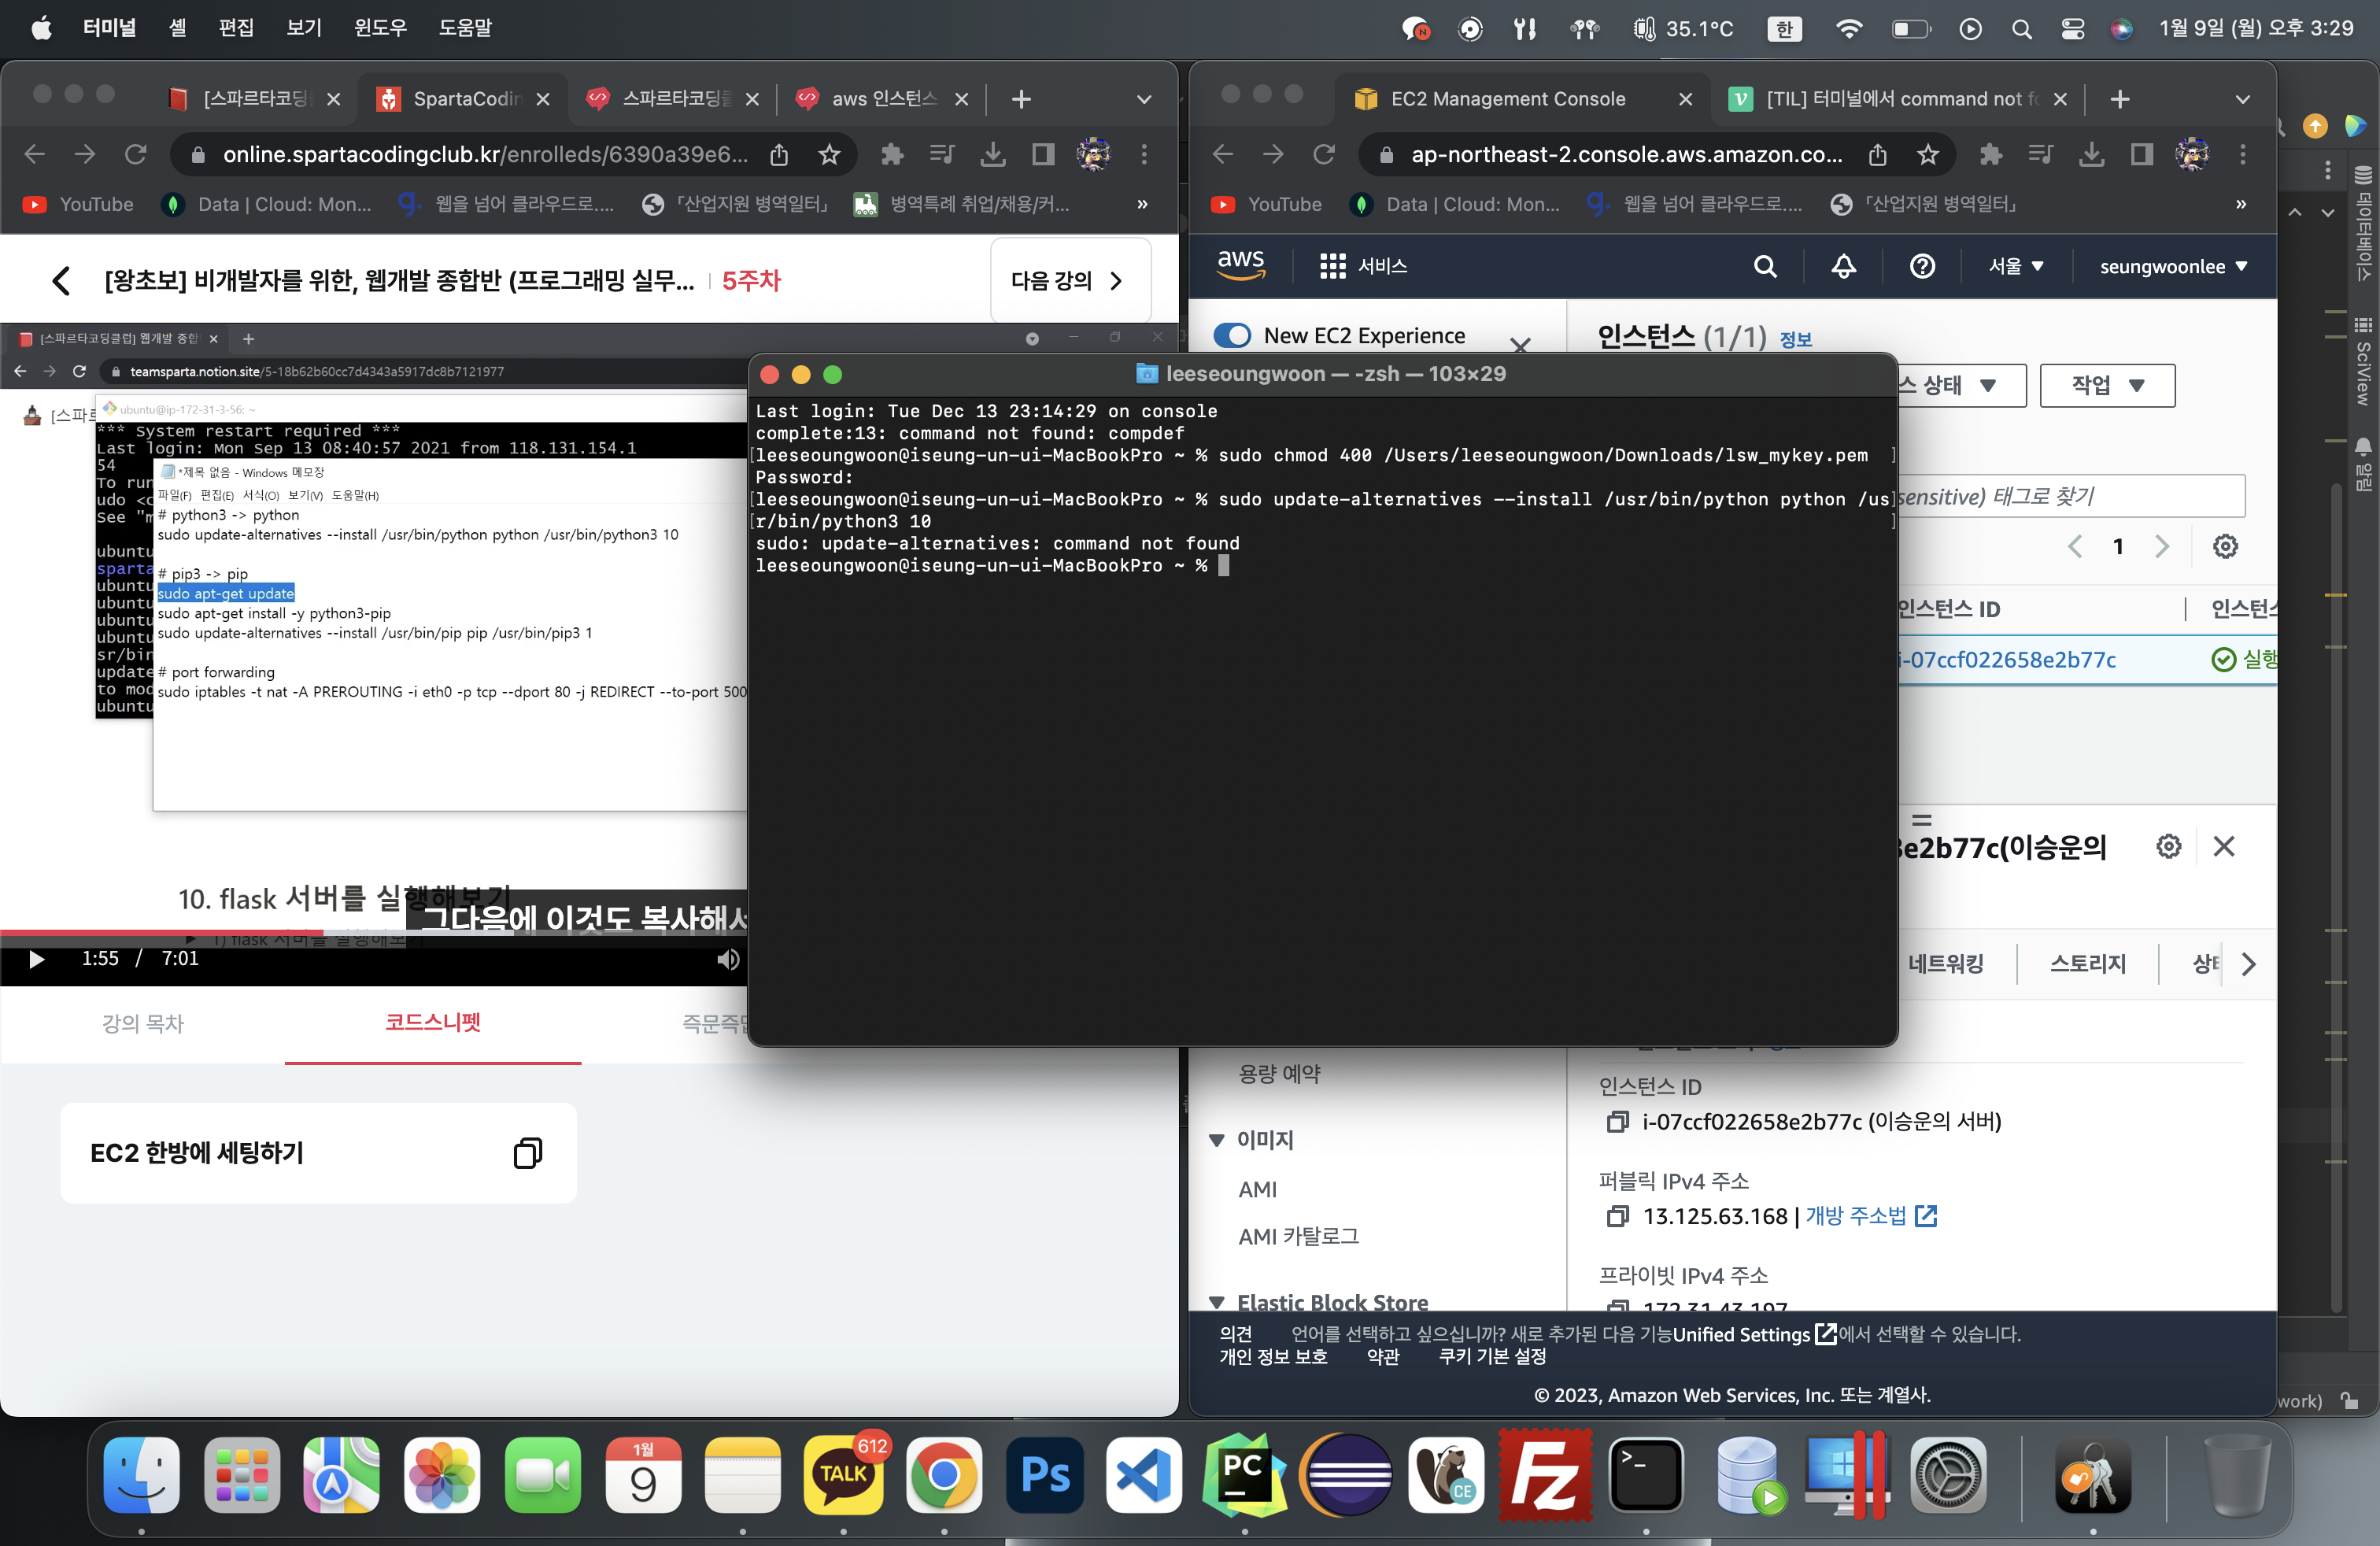This screenshot has width=2380, height=1546.
Task: Open Control Center in the menu bar
Action: (x=2072, y=29)
